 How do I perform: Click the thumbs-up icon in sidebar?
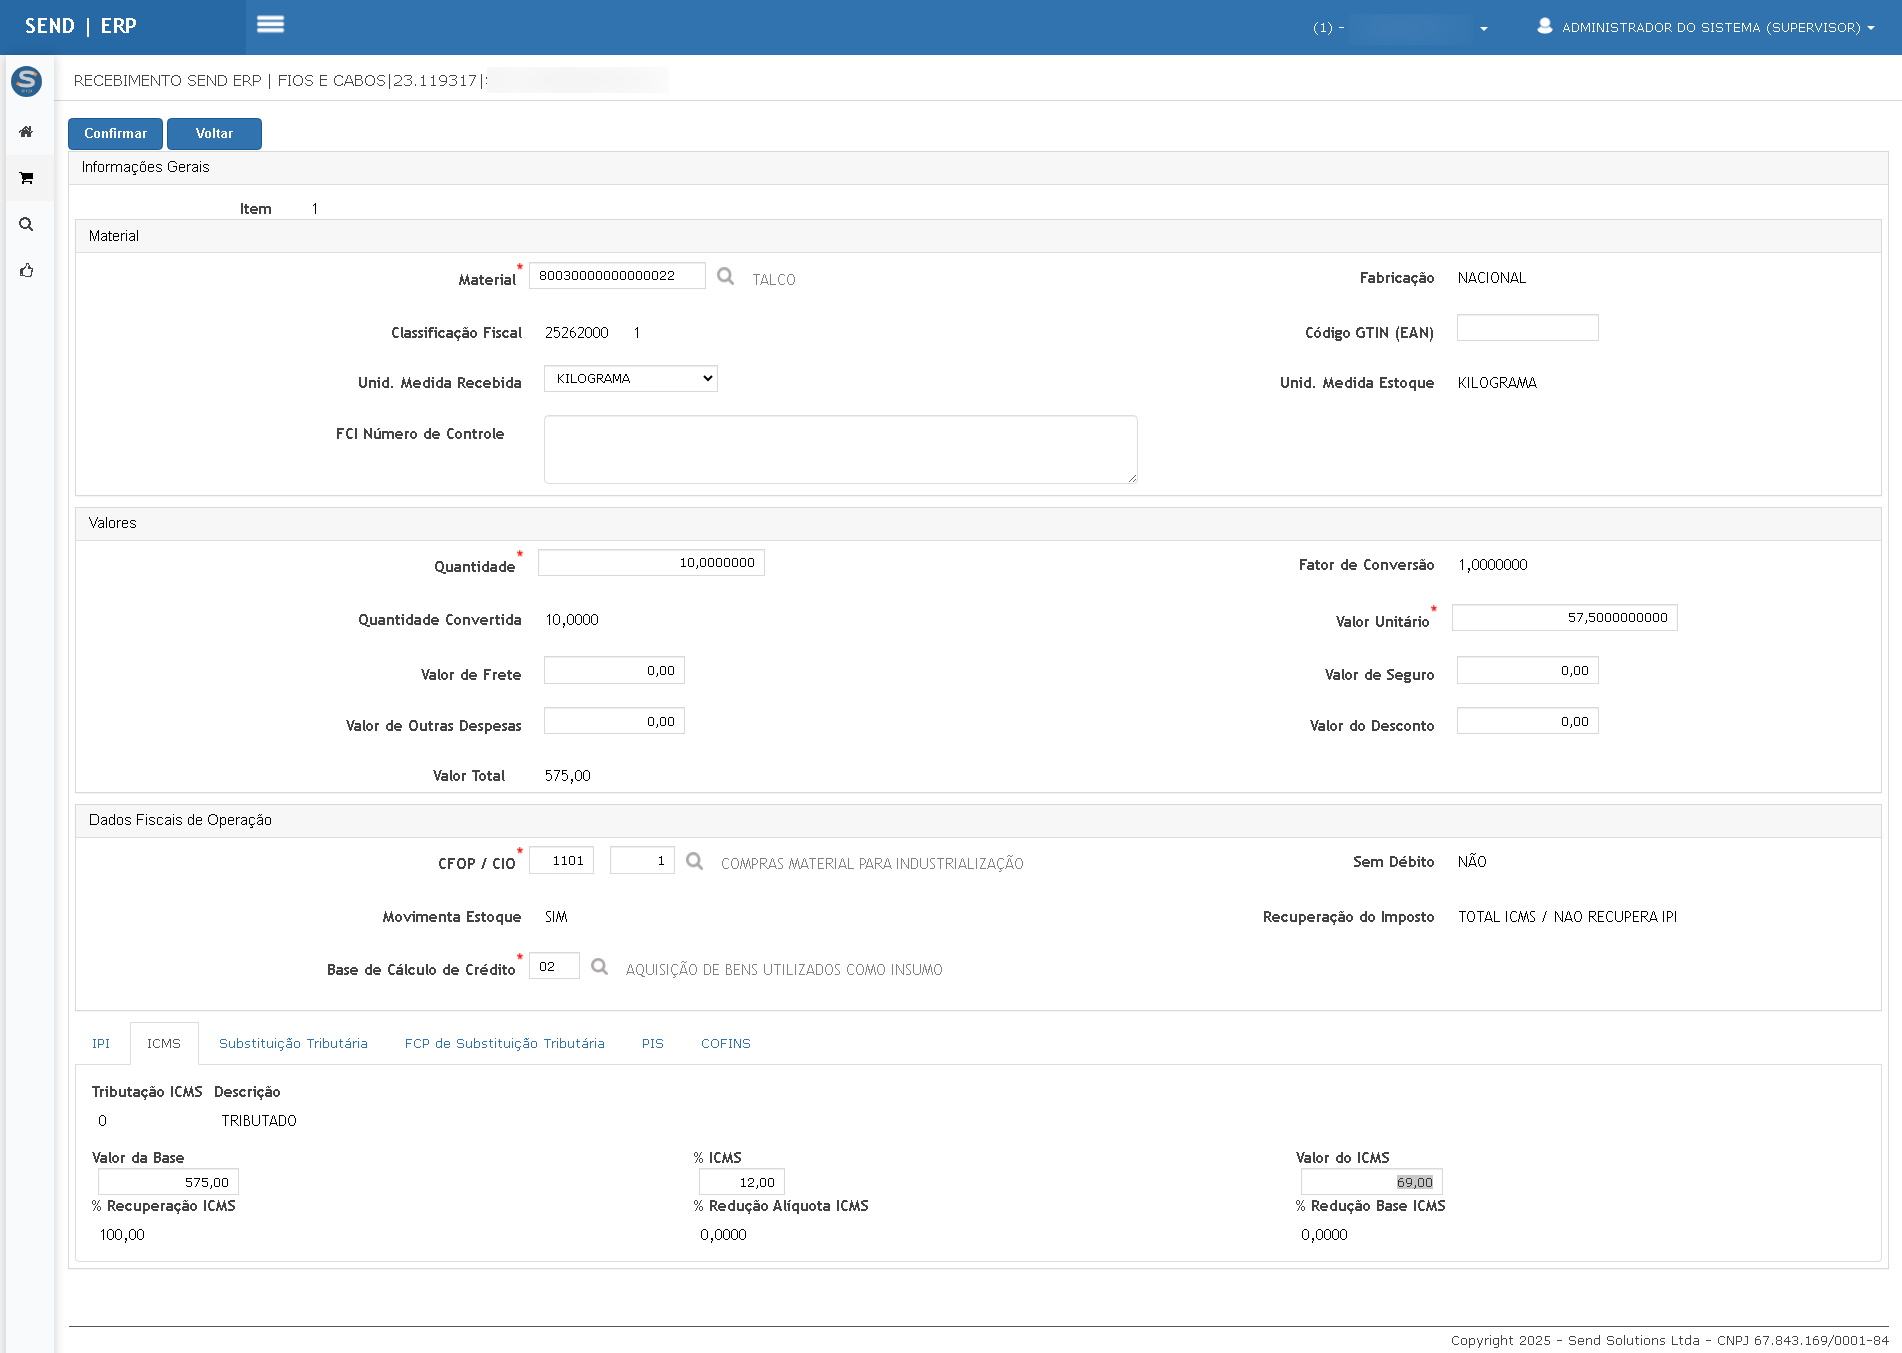click(26, 270)
